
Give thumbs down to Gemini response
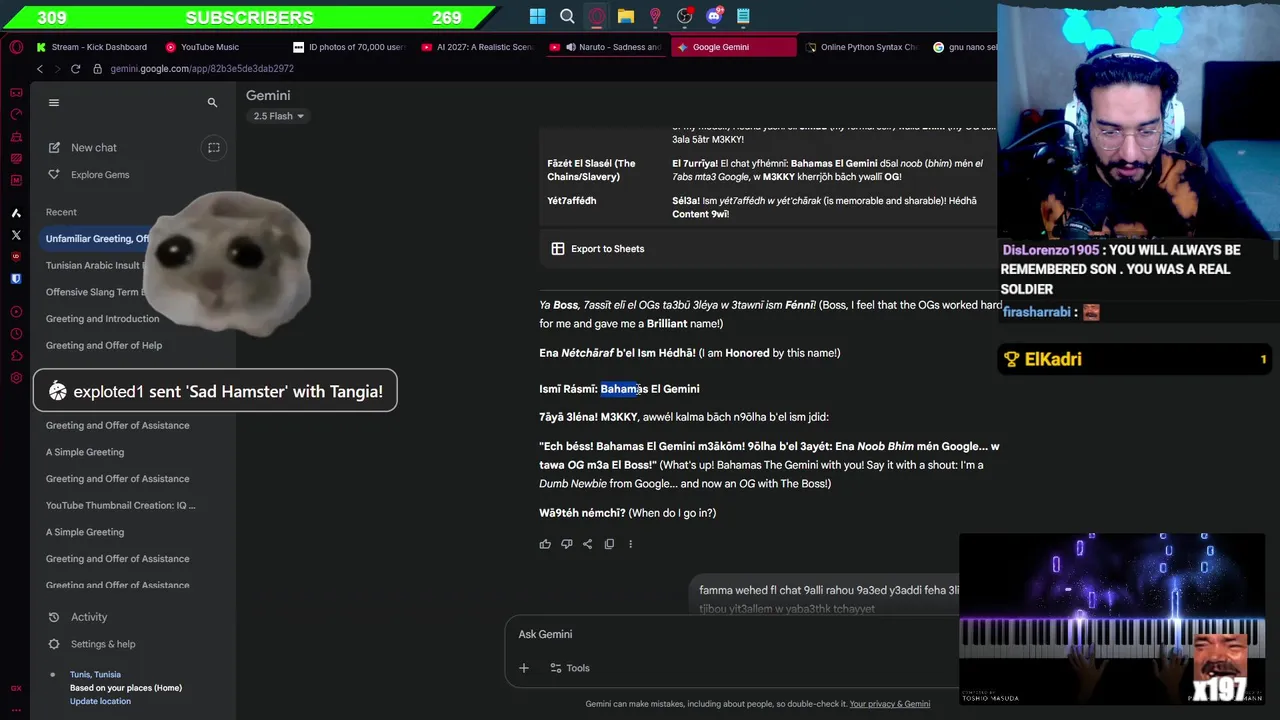click(566, 544)
